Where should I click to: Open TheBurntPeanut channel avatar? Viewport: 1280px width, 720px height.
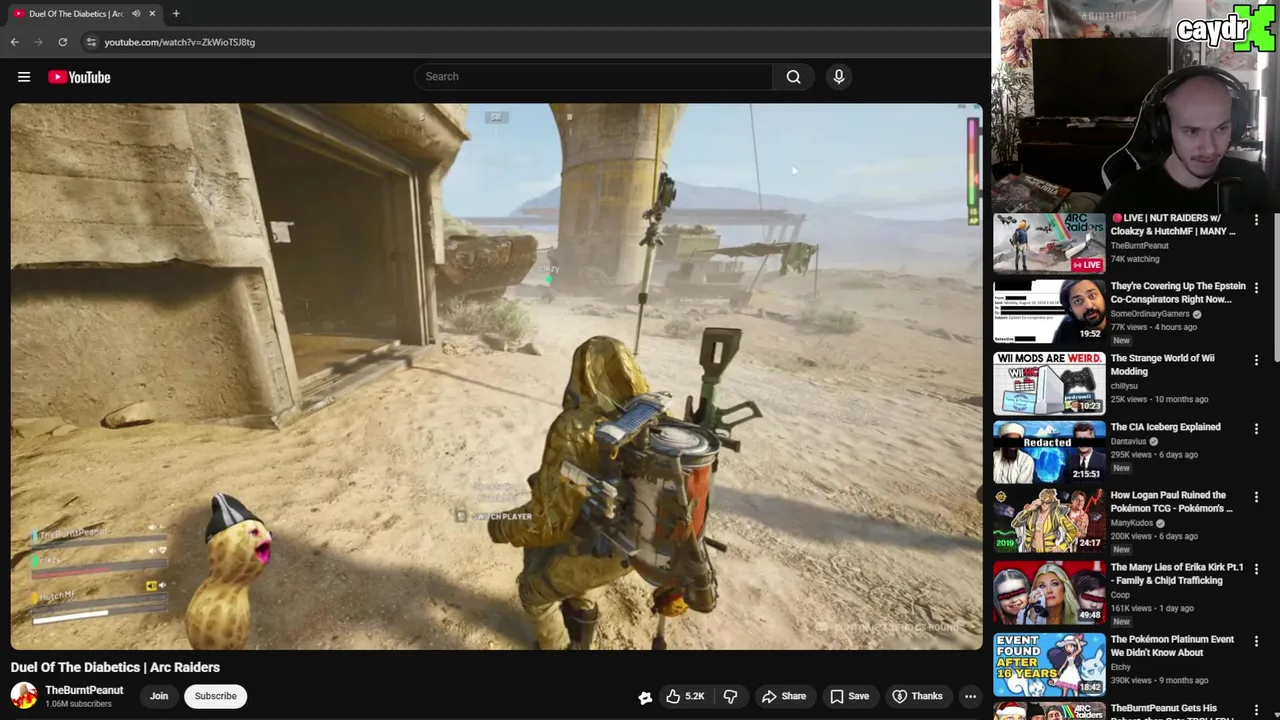pyautogui.click(x=24, y=695)
